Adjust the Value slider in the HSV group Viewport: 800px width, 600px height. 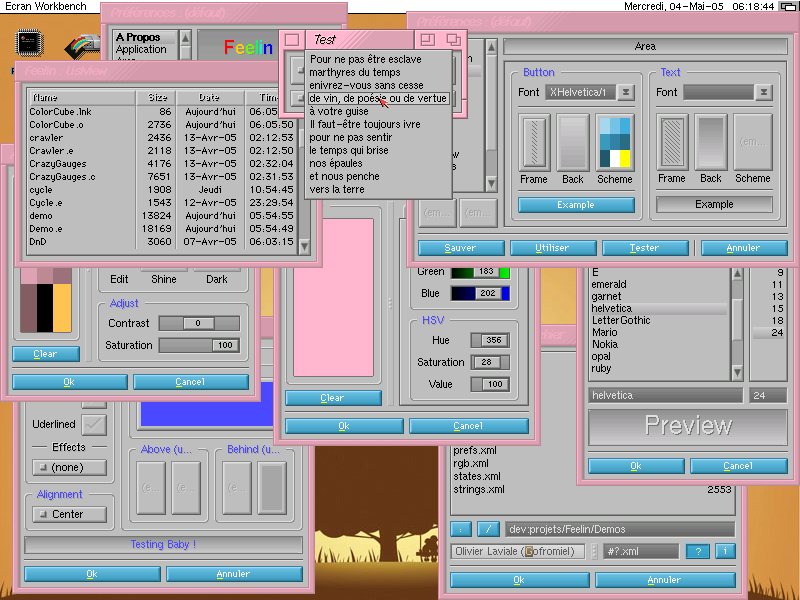490,384
